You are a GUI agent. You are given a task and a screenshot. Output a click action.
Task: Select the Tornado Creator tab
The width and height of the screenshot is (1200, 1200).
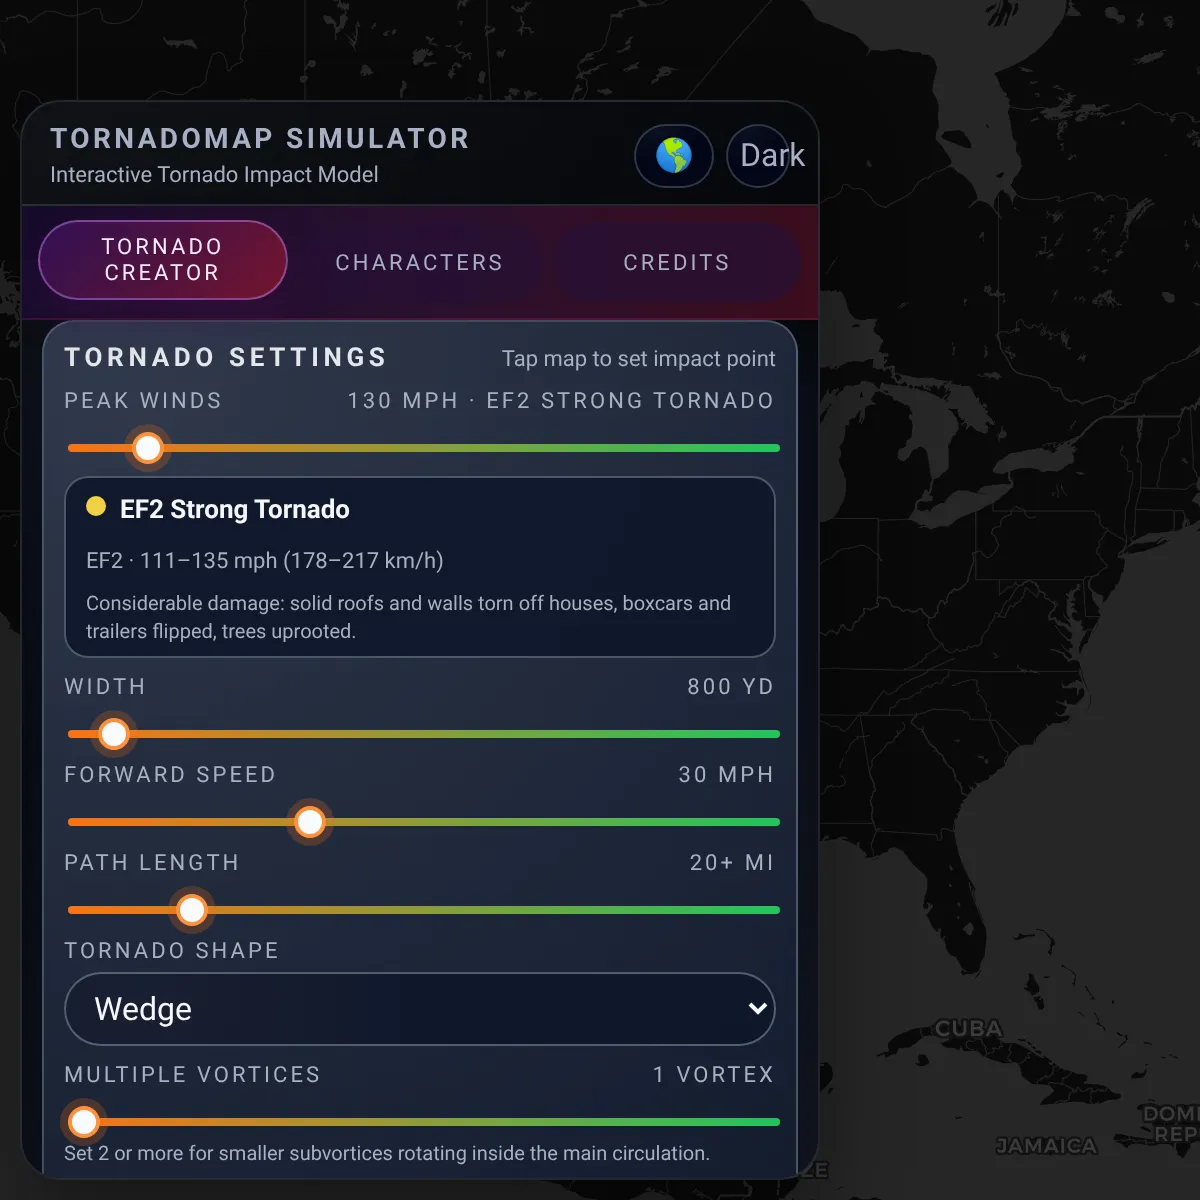point(163,260)
